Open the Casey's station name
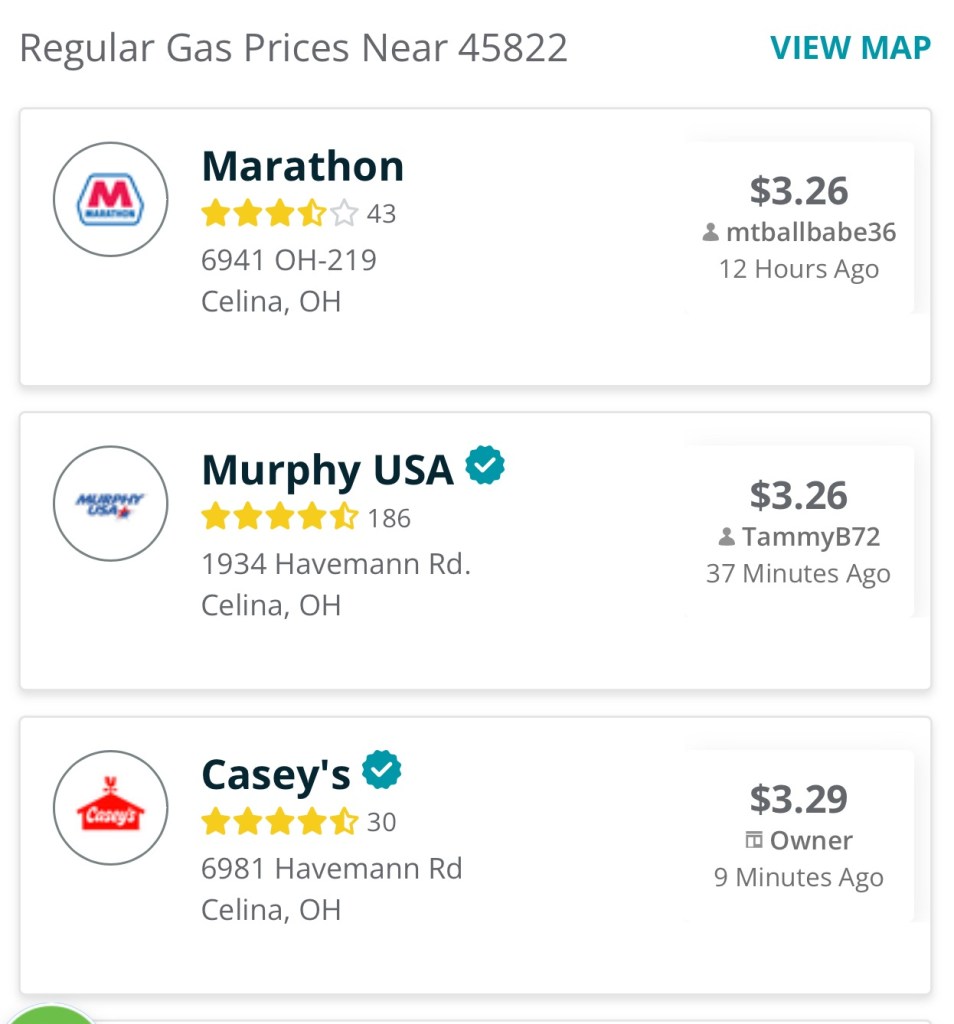The width and height of the screenshot is (954, 1024). click(276, 774)
